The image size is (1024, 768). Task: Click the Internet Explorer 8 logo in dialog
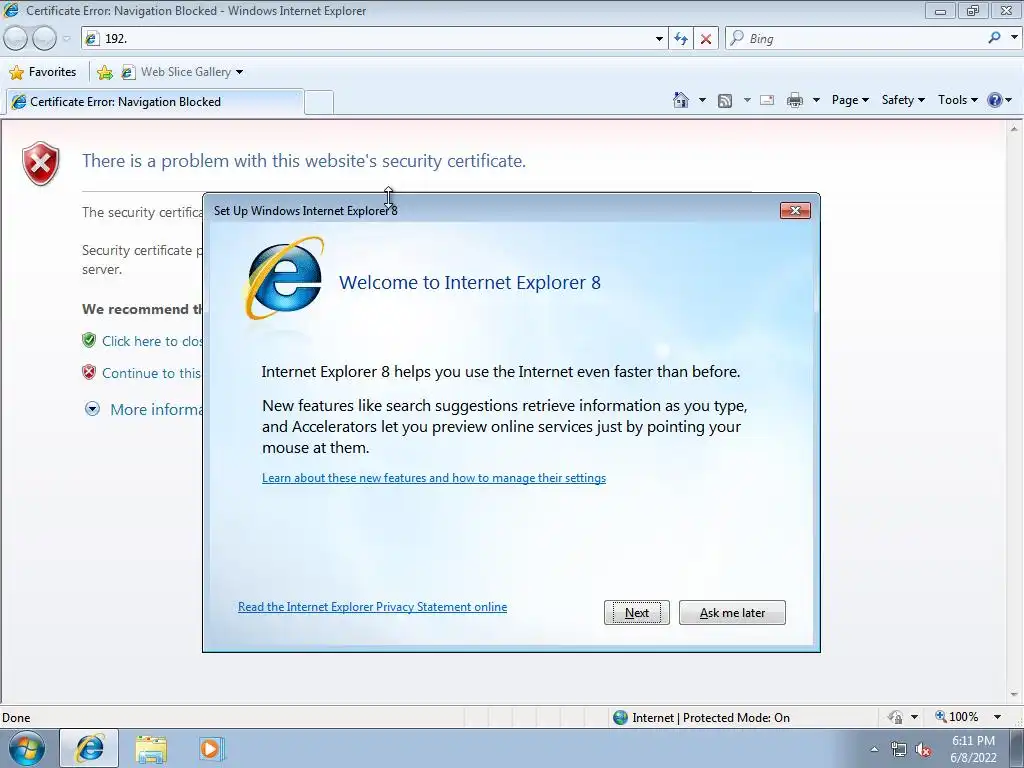coord(285,279)
